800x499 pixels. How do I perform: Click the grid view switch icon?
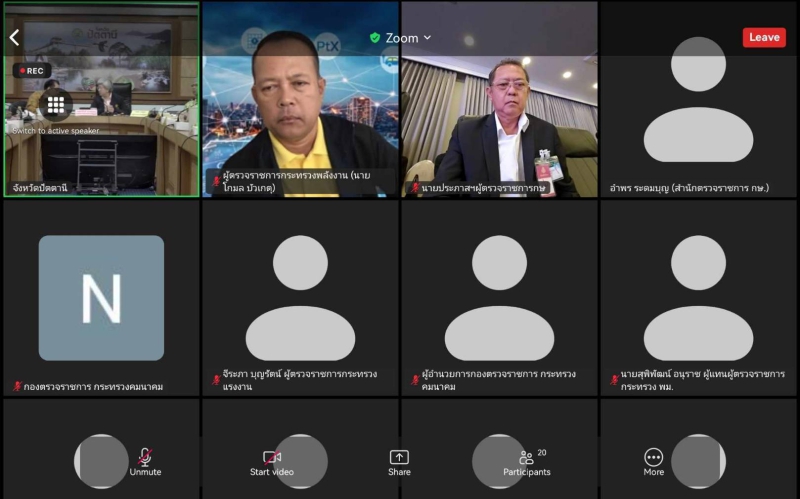pyautogui.click(x=56, y=104)
